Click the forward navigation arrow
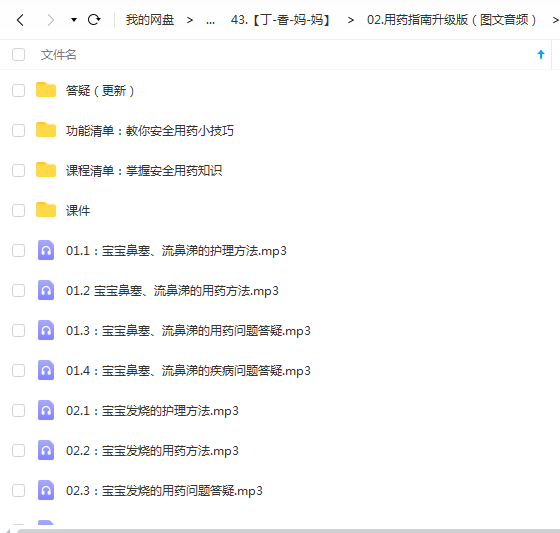The width and height of the screenshot is (560, 533). click(51, 20)
